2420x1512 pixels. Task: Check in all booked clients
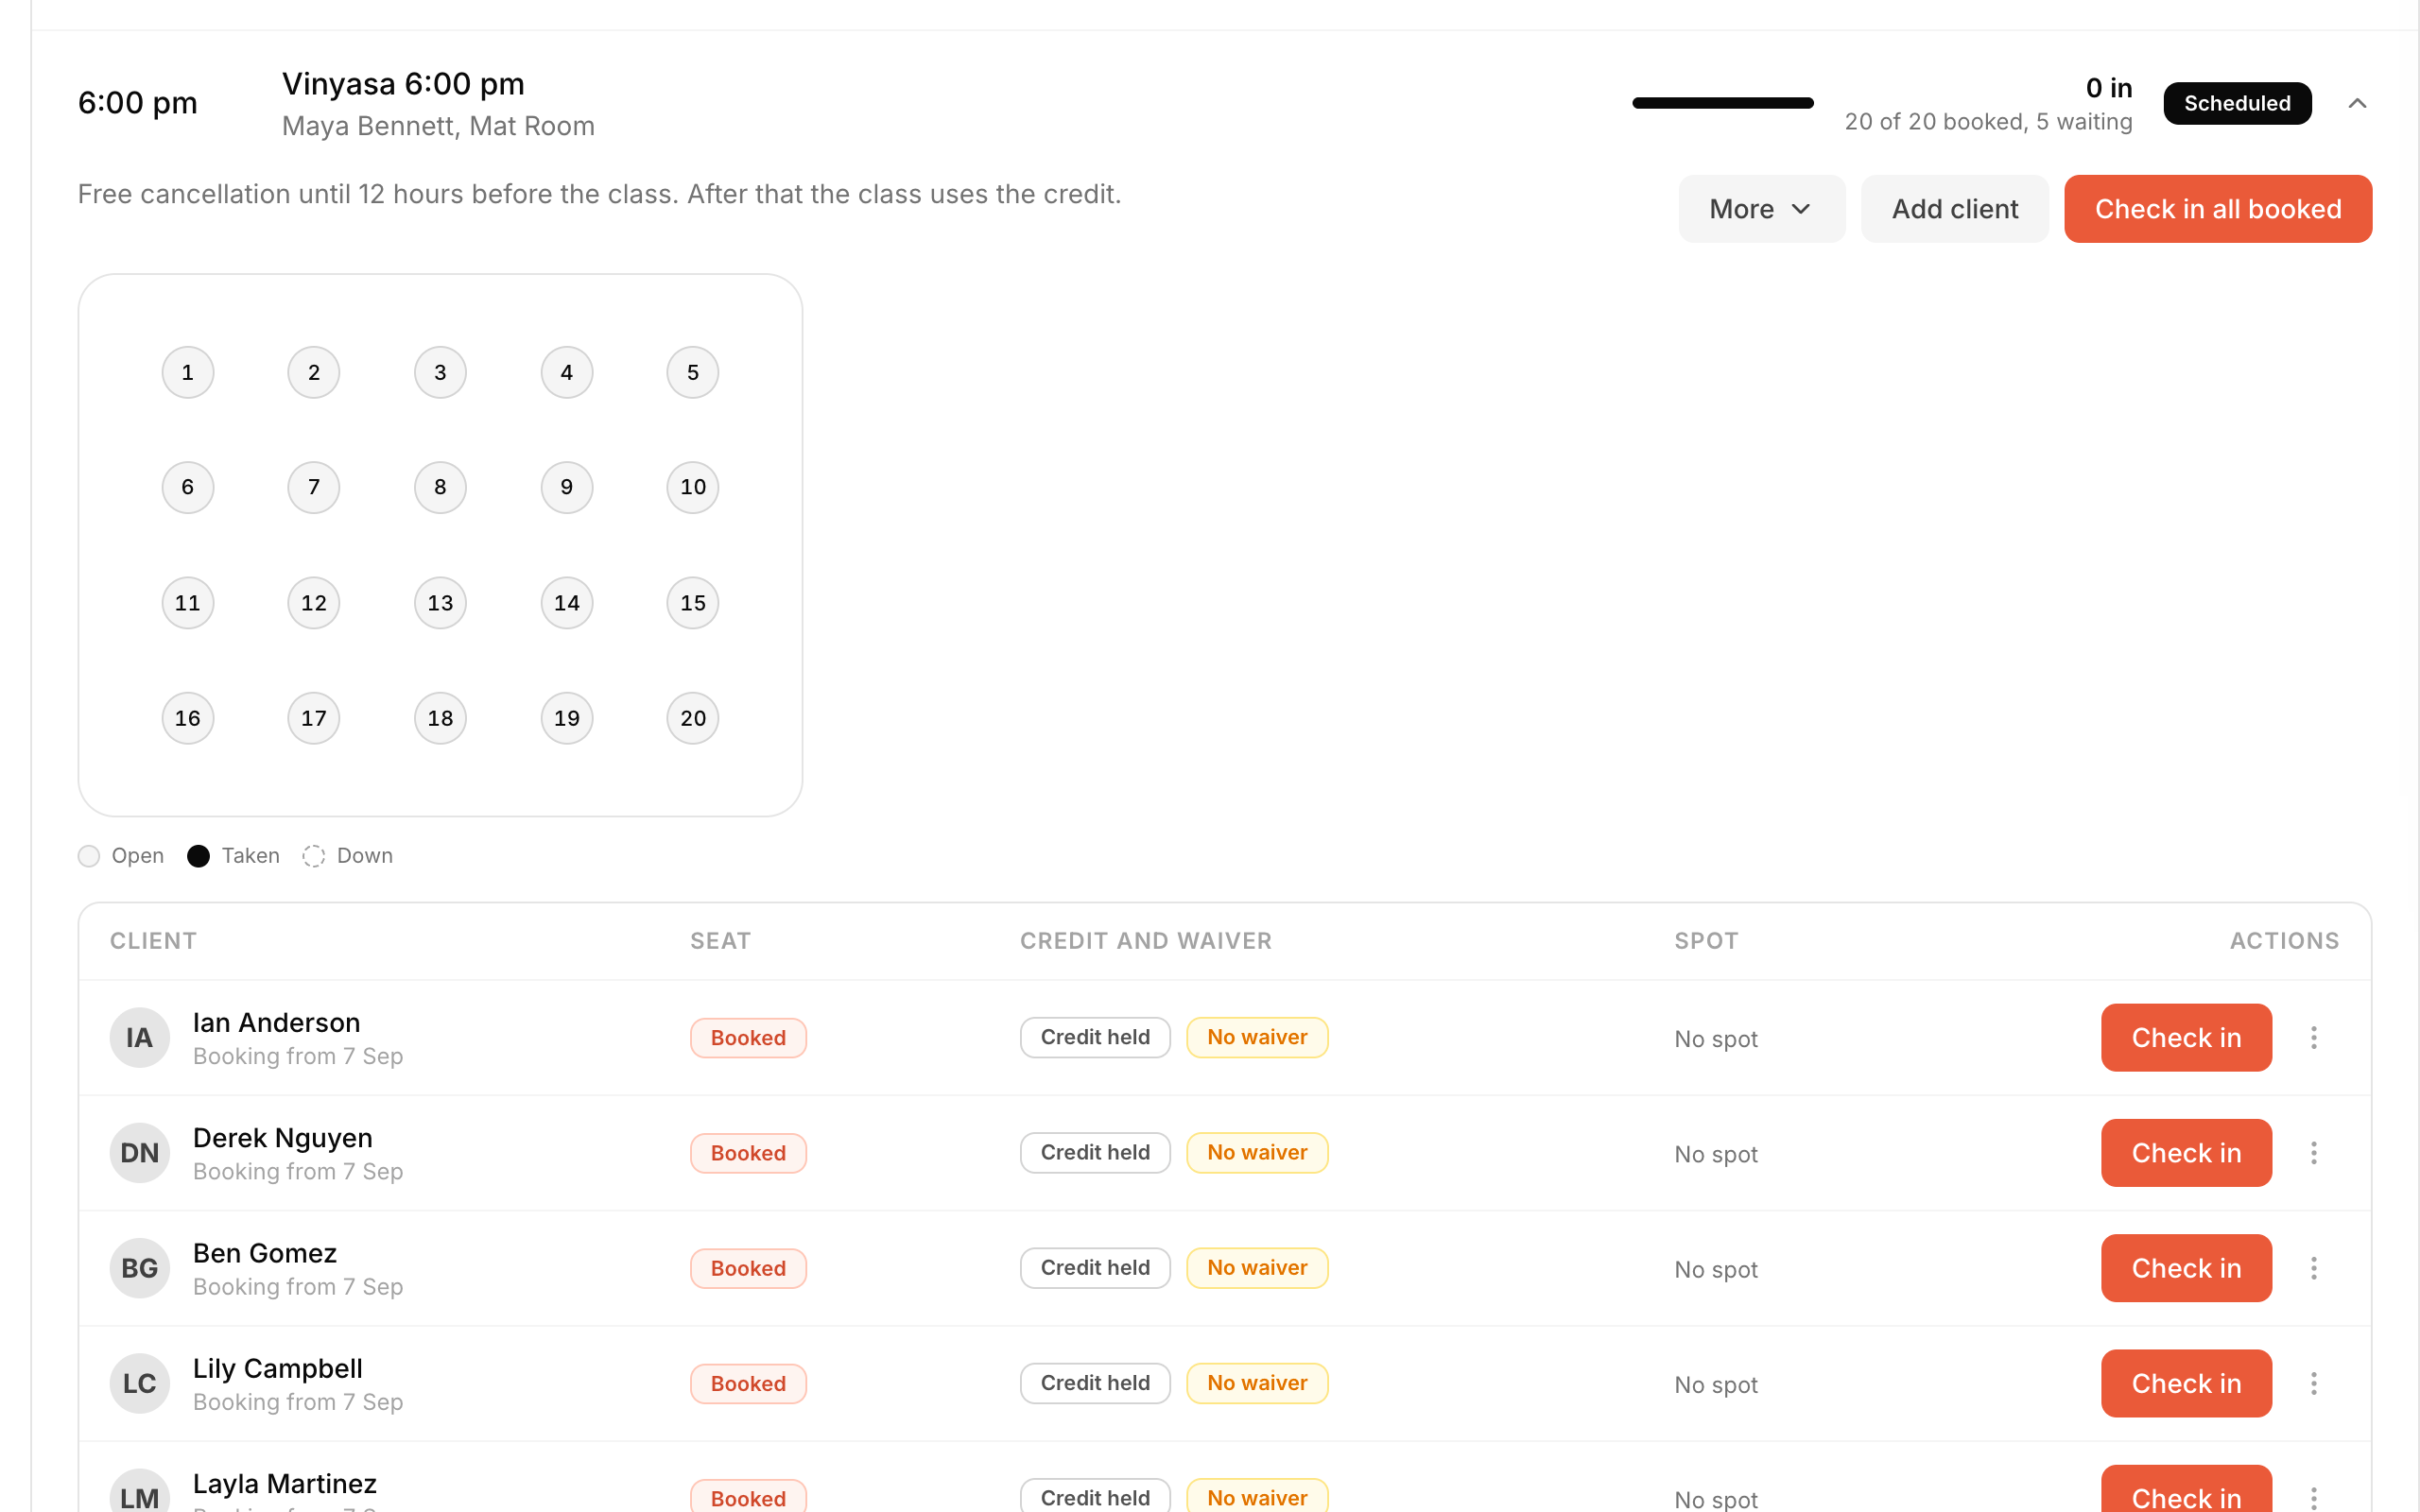(x=2217, y=209)
